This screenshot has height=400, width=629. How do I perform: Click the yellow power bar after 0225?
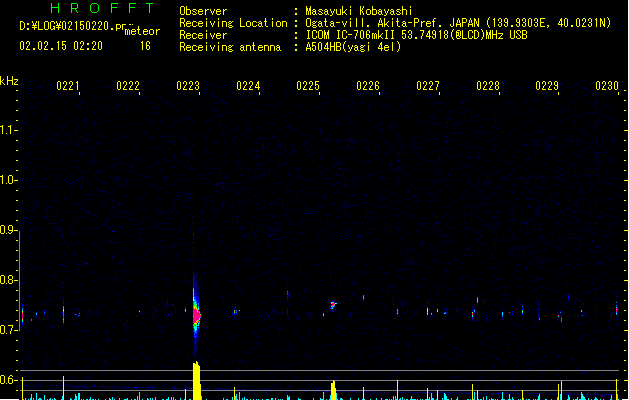[333, 390]
